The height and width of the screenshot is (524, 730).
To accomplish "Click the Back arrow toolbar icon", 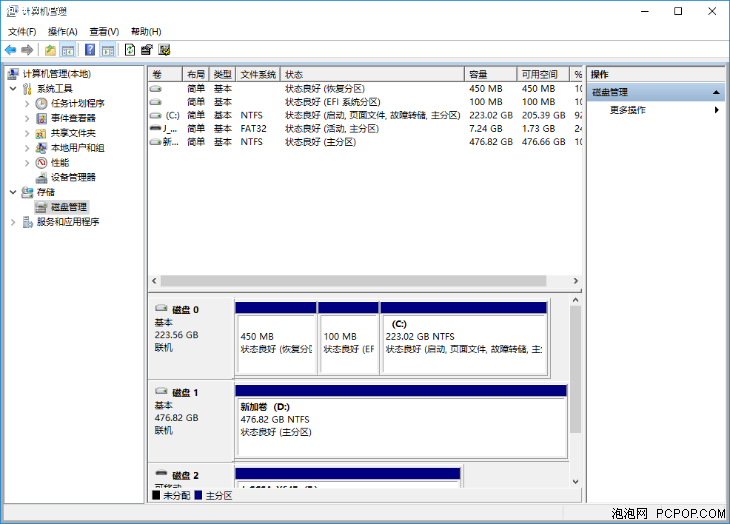I will pos(10,50).
